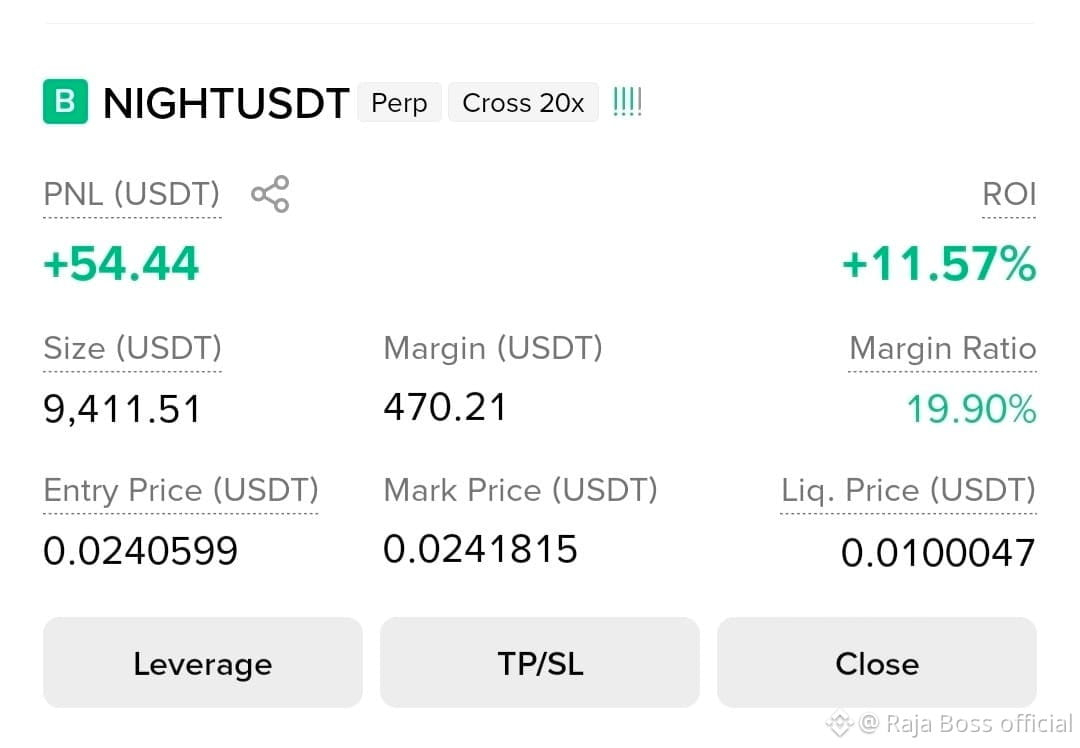This screenshot has width=1080, height=748.
Task: Tap the Perp contract tag
Action: click(x=399, y=103)
